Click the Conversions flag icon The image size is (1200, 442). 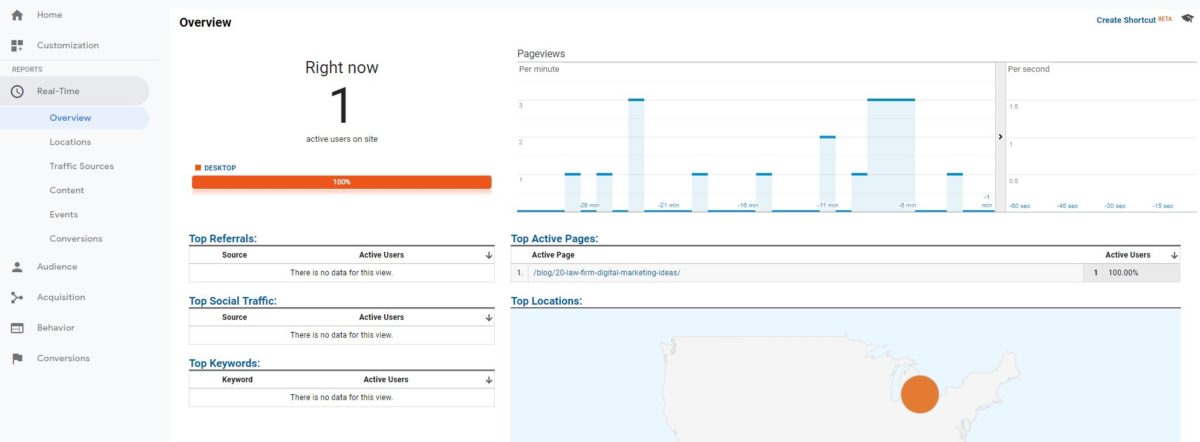click(x=17, y=358)
